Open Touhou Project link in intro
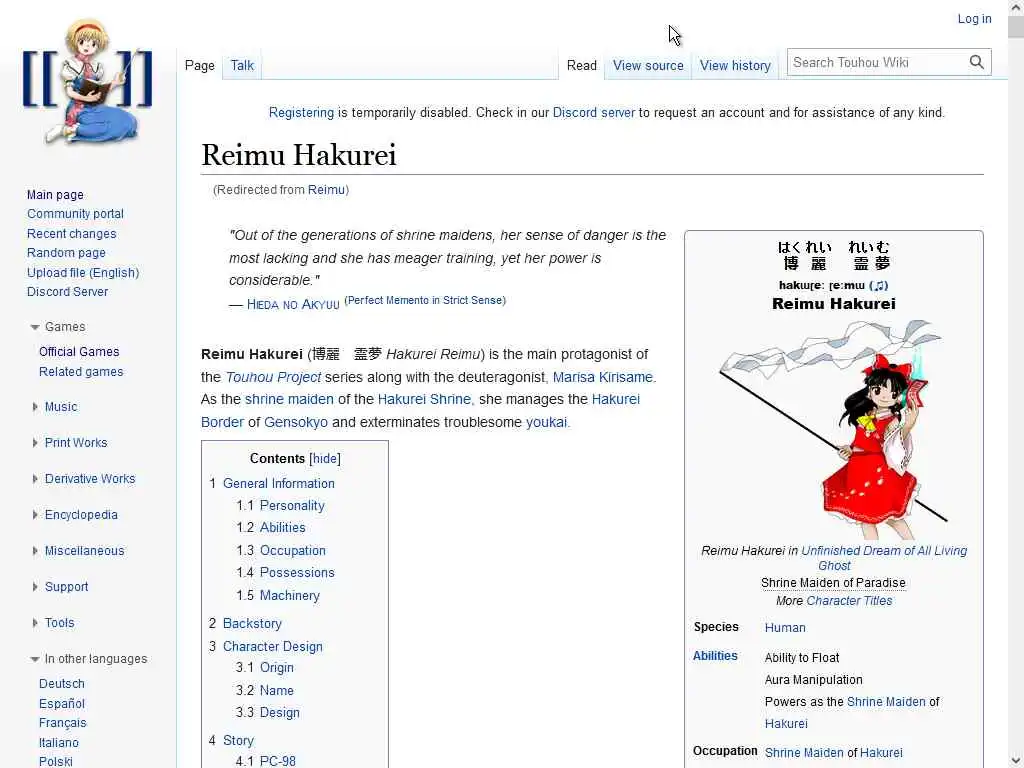1024x768 pixels. (x=273, y=377)
